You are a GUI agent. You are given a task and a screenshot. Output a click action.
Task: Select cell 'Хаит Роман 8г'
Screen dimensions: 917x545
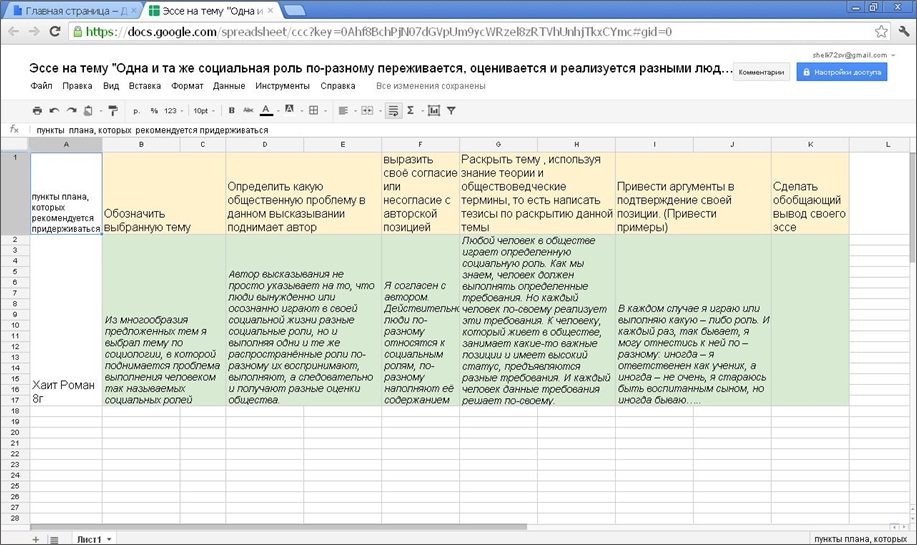coord(66,320)
